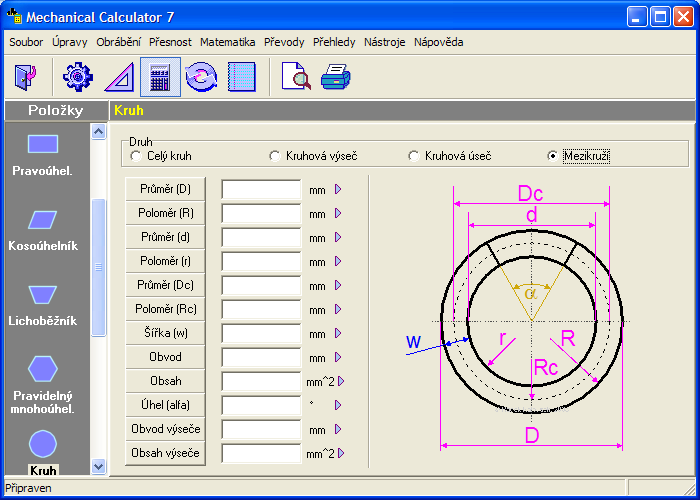The width and height of the screenshot is (700, 500).
Task: Click the Obvod button
Action: click(165, 357)
